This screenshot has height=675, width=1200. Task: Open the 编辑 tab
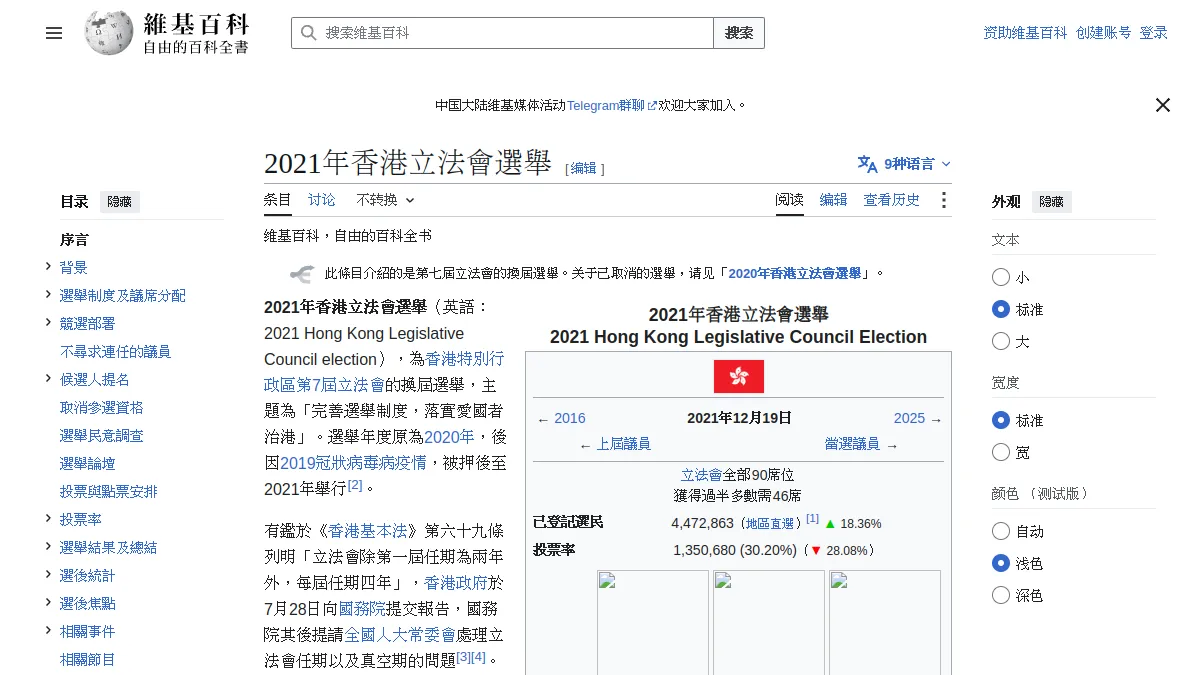834,200
